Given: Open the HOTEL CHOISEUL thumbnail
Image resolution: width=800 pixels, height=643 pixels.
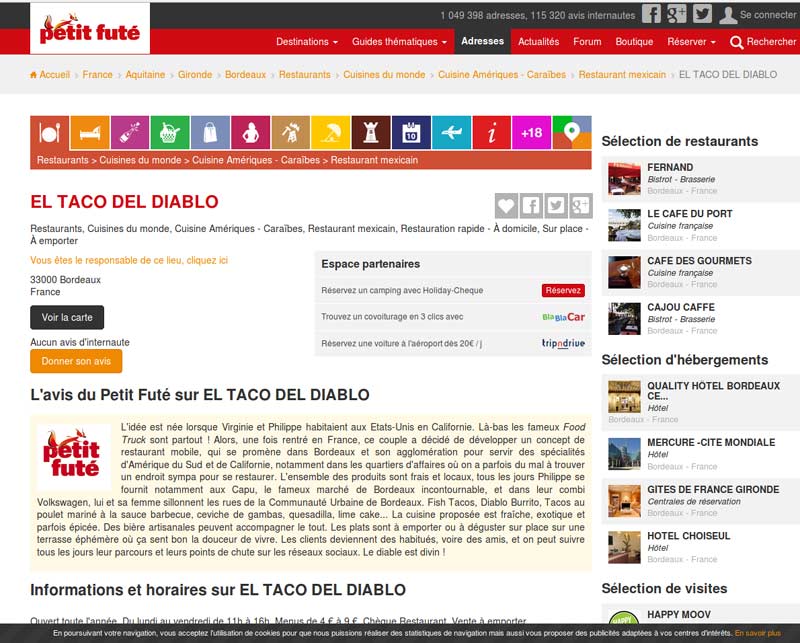Looking at the screenshot, I should pos(624,547).
